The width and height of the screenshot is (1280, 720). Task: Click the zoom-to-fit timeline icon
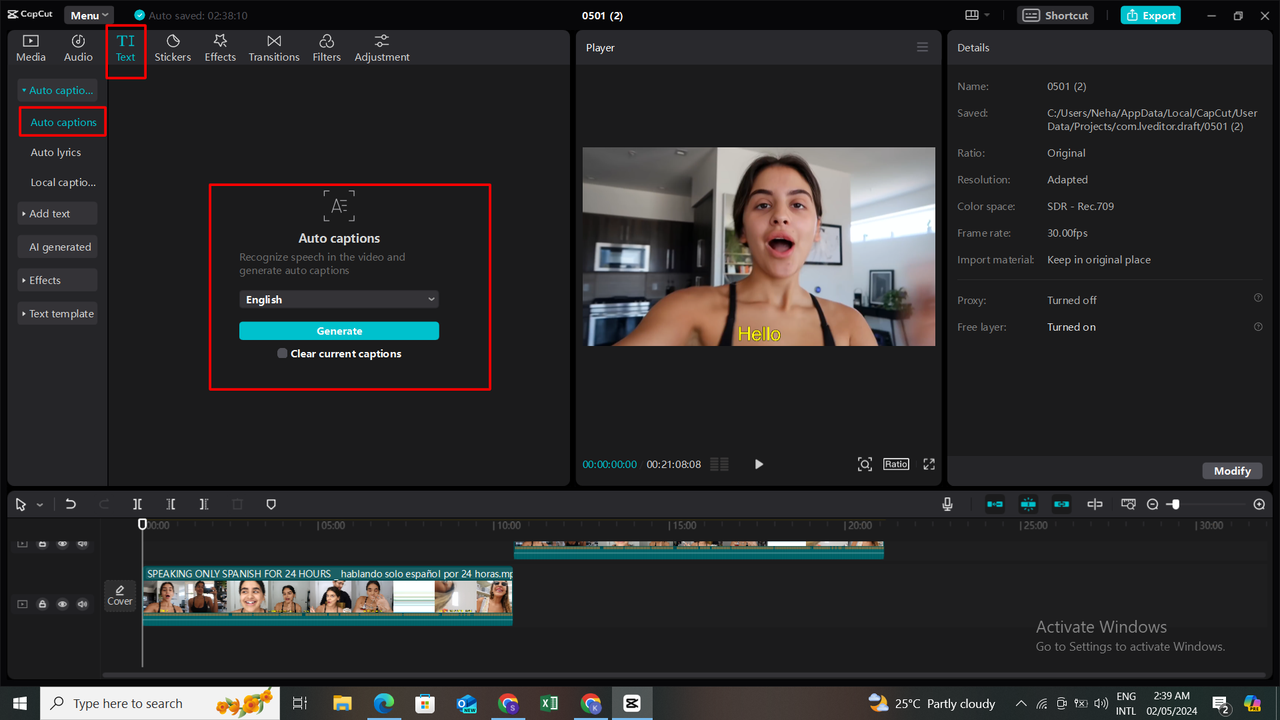[x=1128, y=504]
